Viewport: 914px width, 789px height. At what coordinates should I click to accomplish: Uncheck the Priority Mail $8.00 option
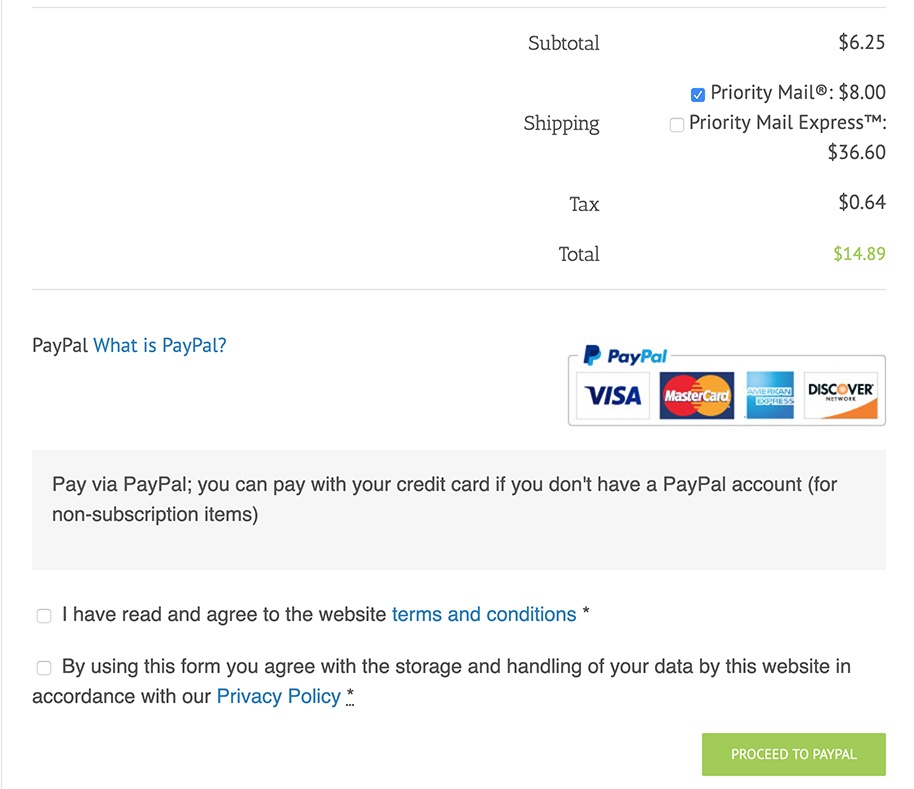[698, 94]
